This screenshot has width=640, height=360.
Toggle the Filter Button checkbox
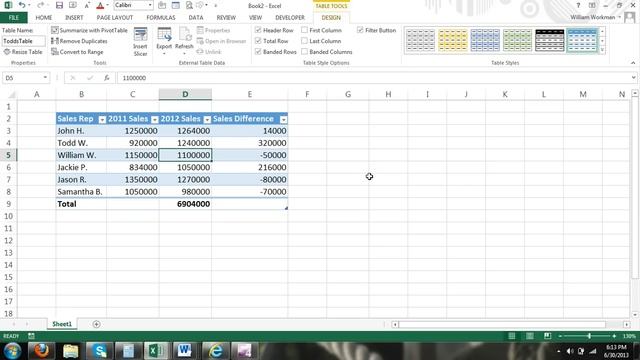[360, 30]
